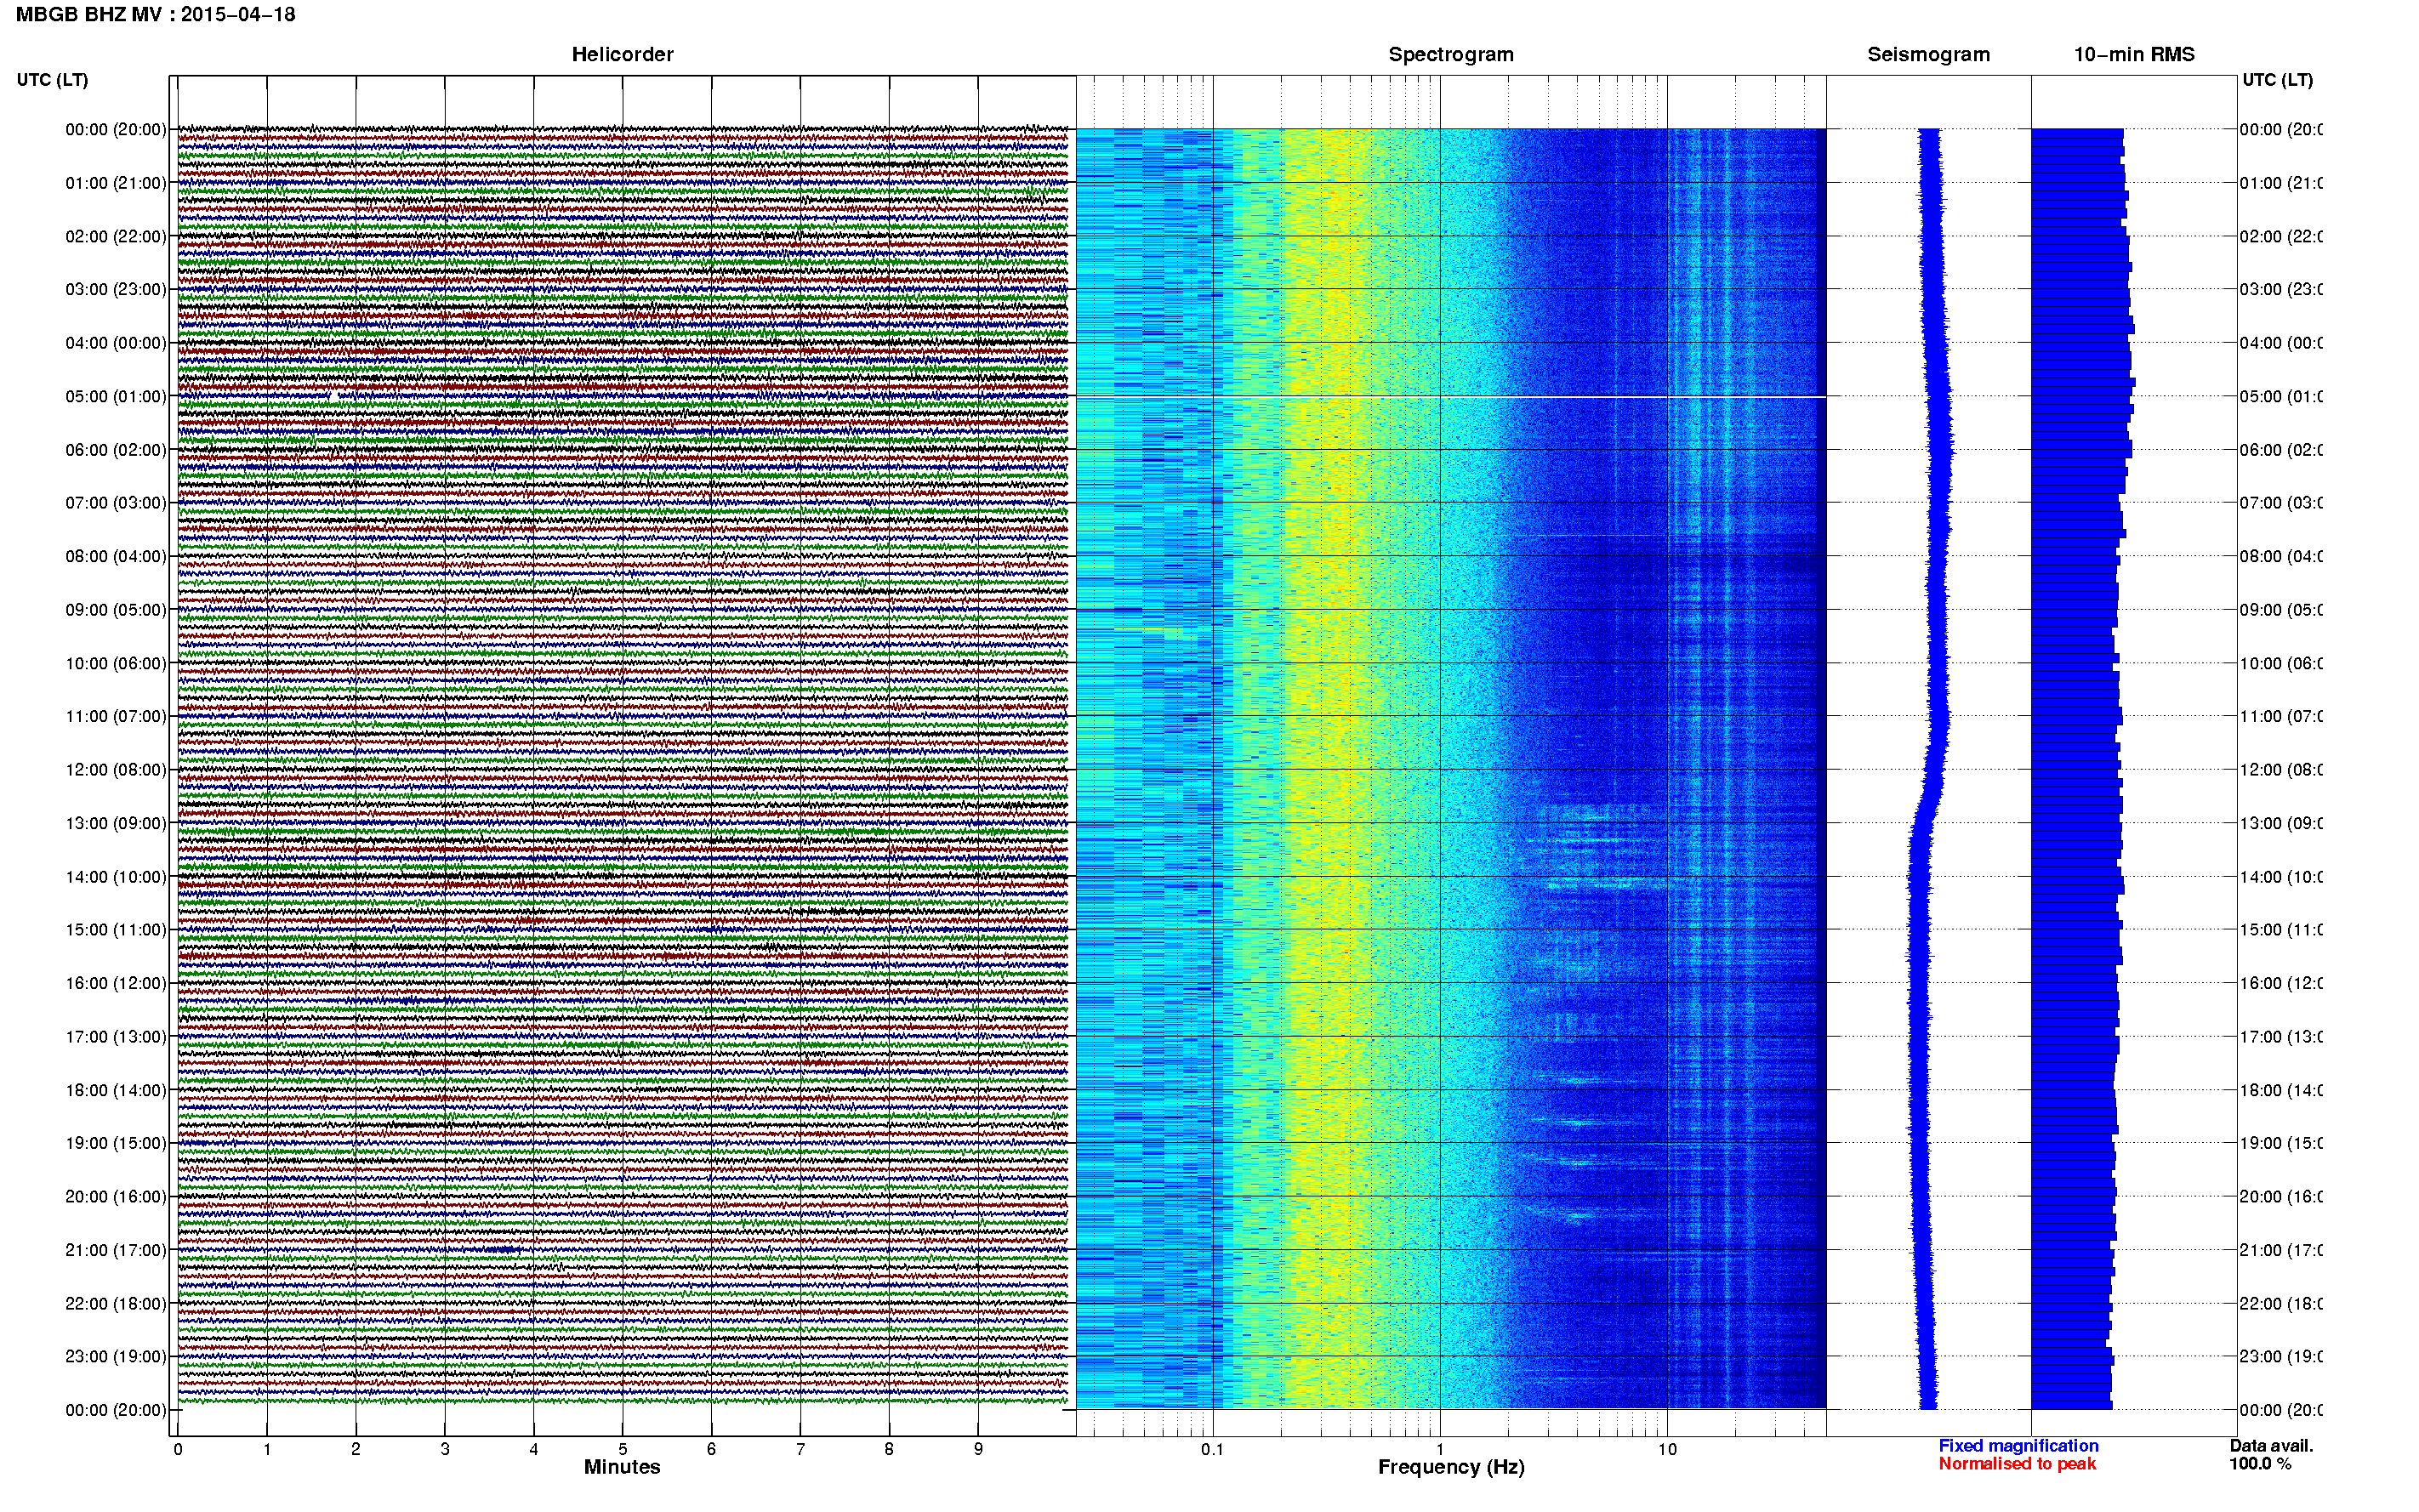This screenshot has width=2419, height=1512.
Task: Click the left-axis time label '16:00 (12:00)'
Action: pyautogui.click(x=116, y=984)
